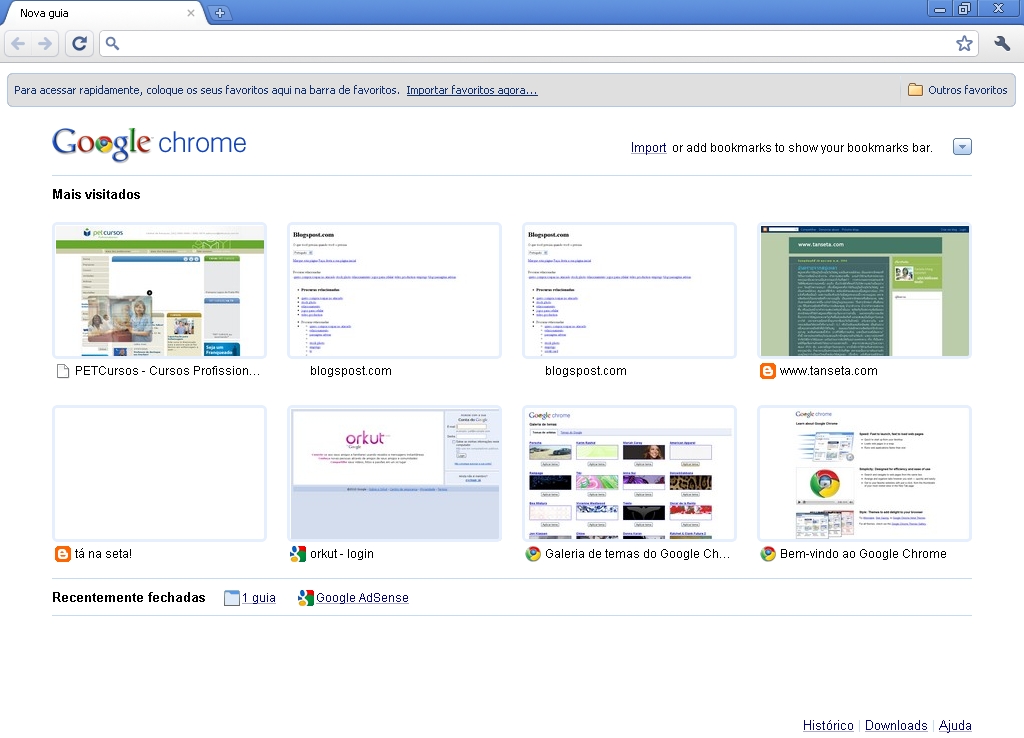Restore down the Chrome window
The width and height of the screenshot is (1024, 738).
[964, 9]
